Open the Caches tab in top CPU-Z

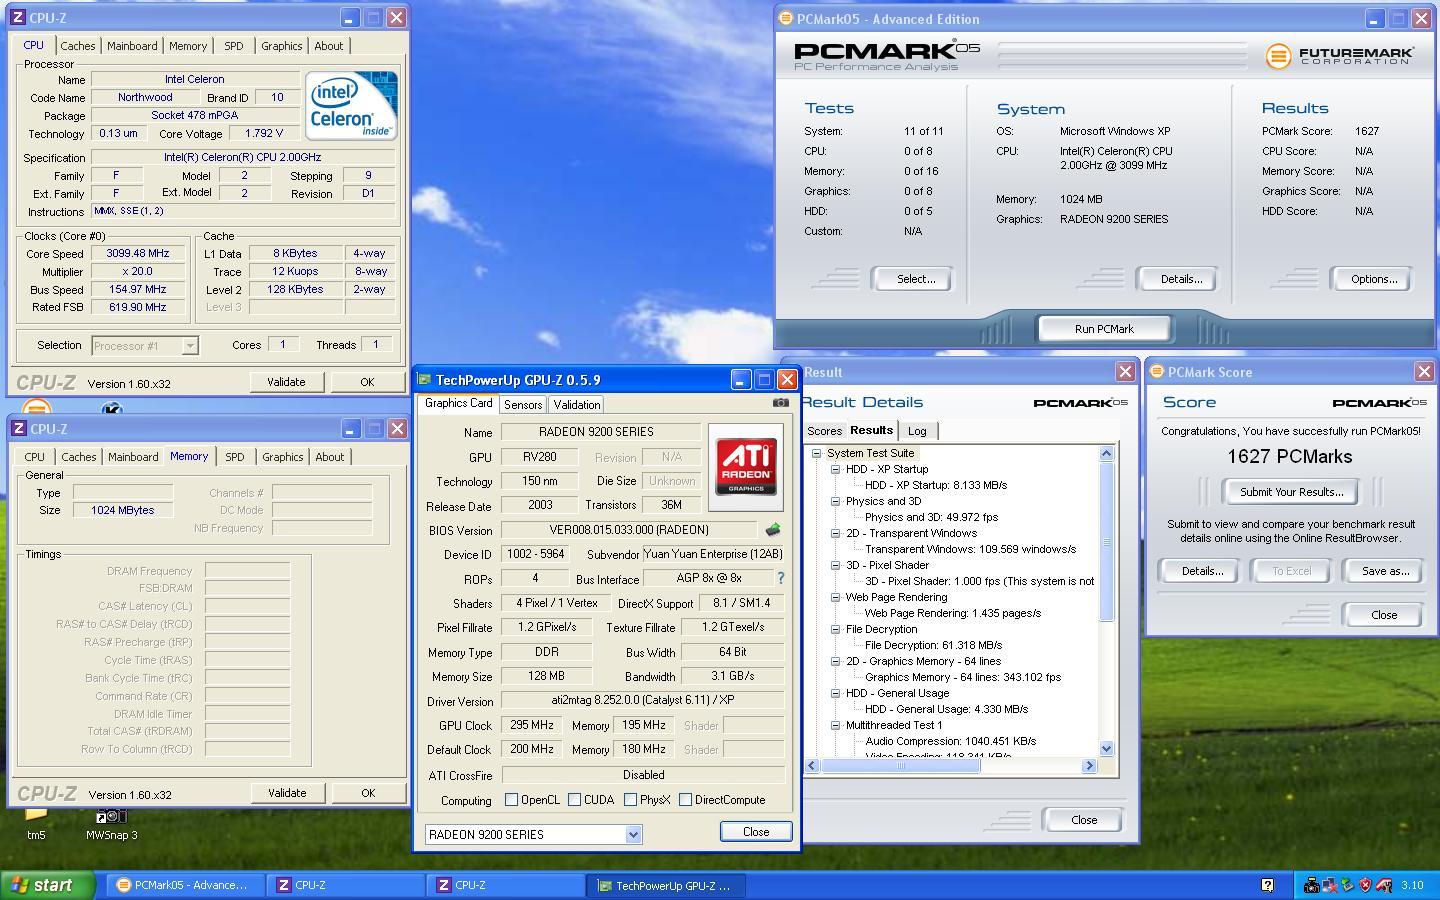(77, 46)
